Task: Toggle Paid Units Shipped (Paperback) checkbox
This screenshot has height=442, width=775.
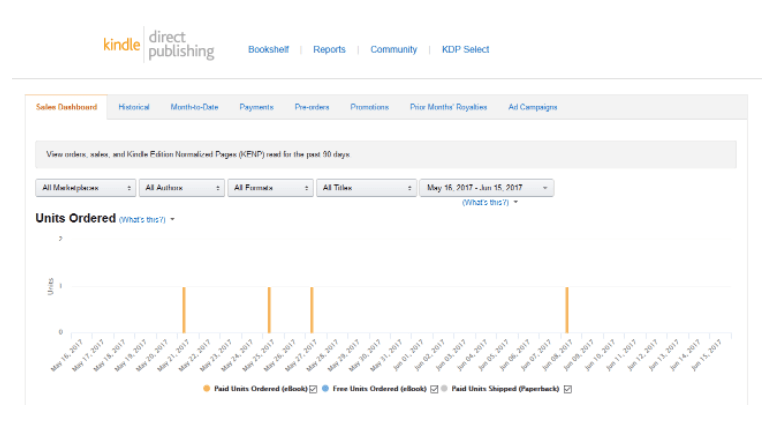Action: [x=567, y=388]
